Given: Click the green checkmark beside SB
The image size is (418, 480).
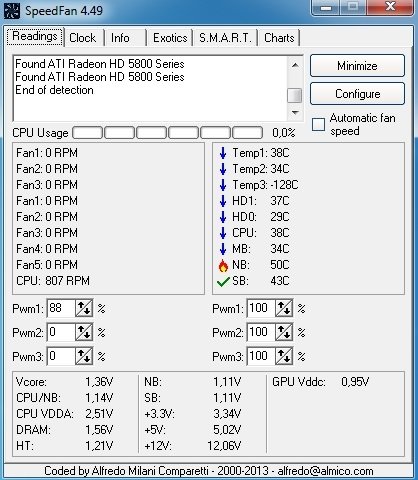Looking at the screenshot, I should pos(223,282).
